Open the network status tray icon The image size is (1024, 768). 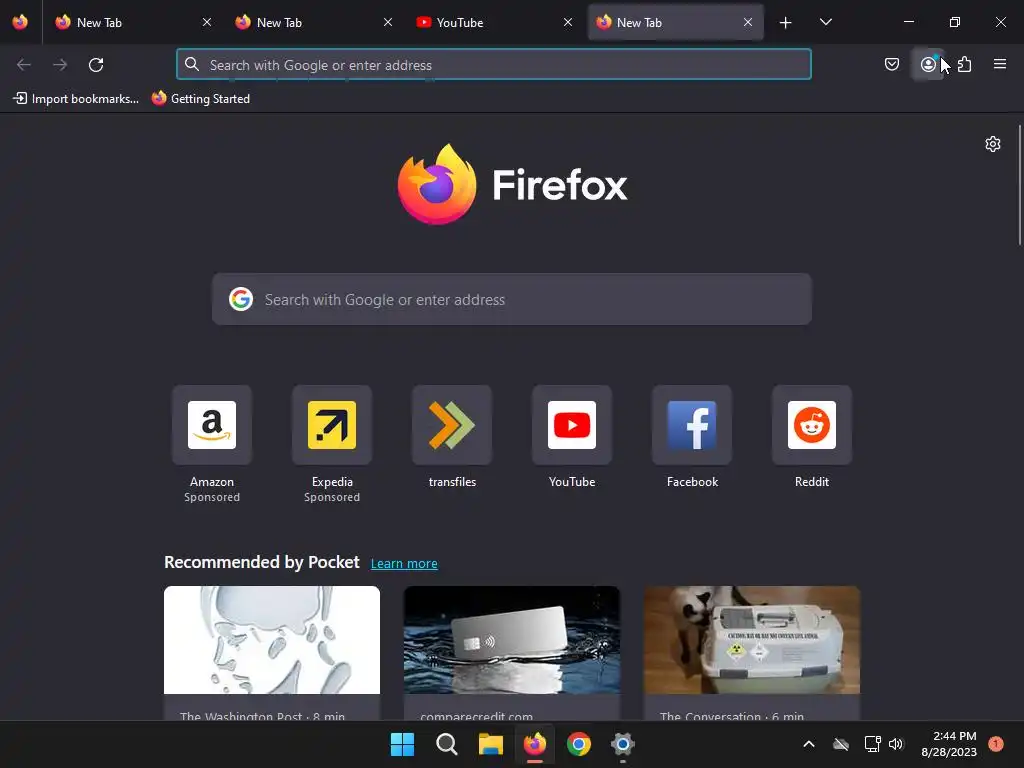pos(872,744)
